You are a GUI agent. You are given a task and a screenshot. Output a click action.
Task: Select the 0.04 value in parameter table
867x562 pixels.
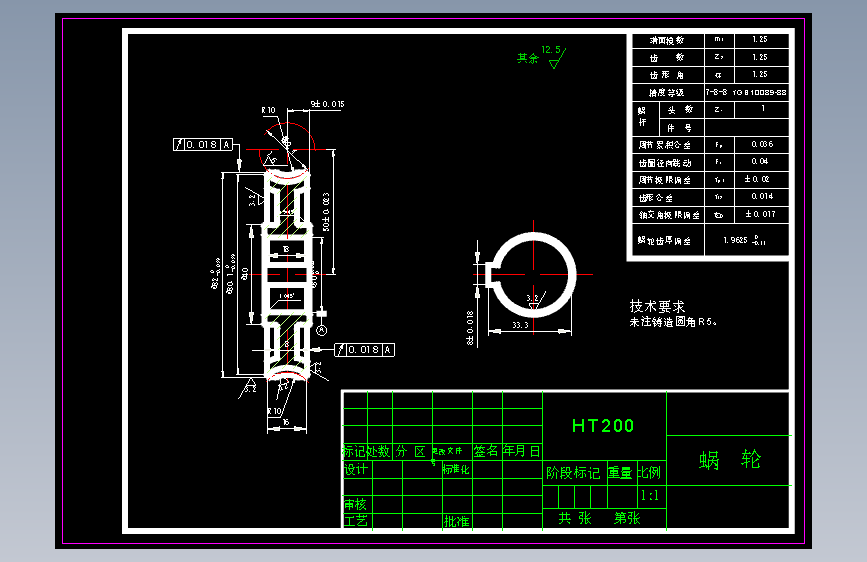(760, 162)
